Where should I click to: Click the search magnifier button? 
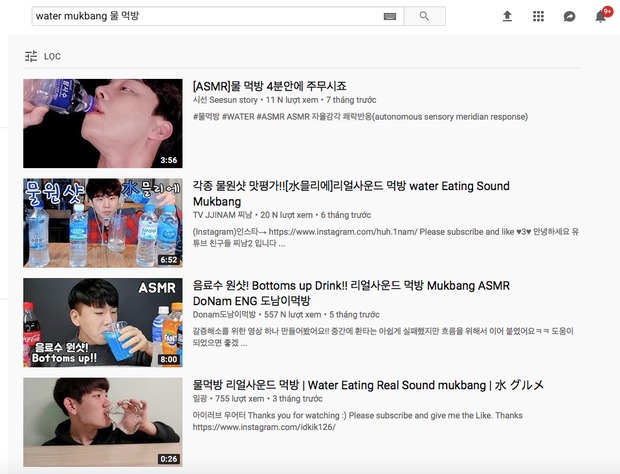425,16
